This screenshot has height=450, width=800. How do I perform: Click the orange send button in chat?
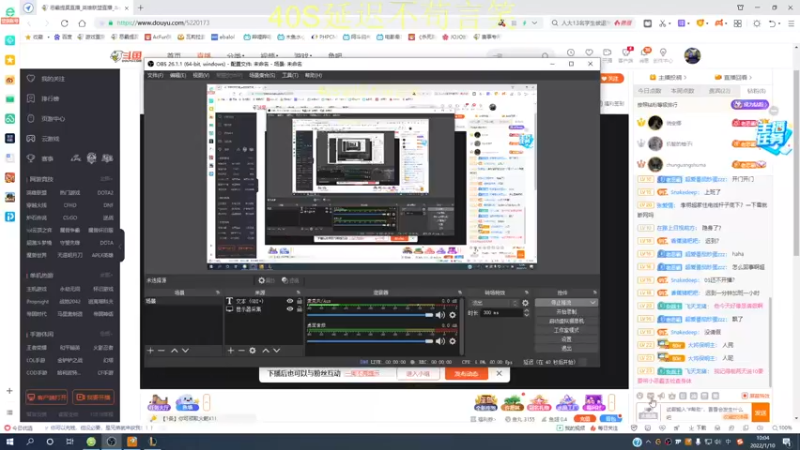pyautogui.click(x=761, y=412)
